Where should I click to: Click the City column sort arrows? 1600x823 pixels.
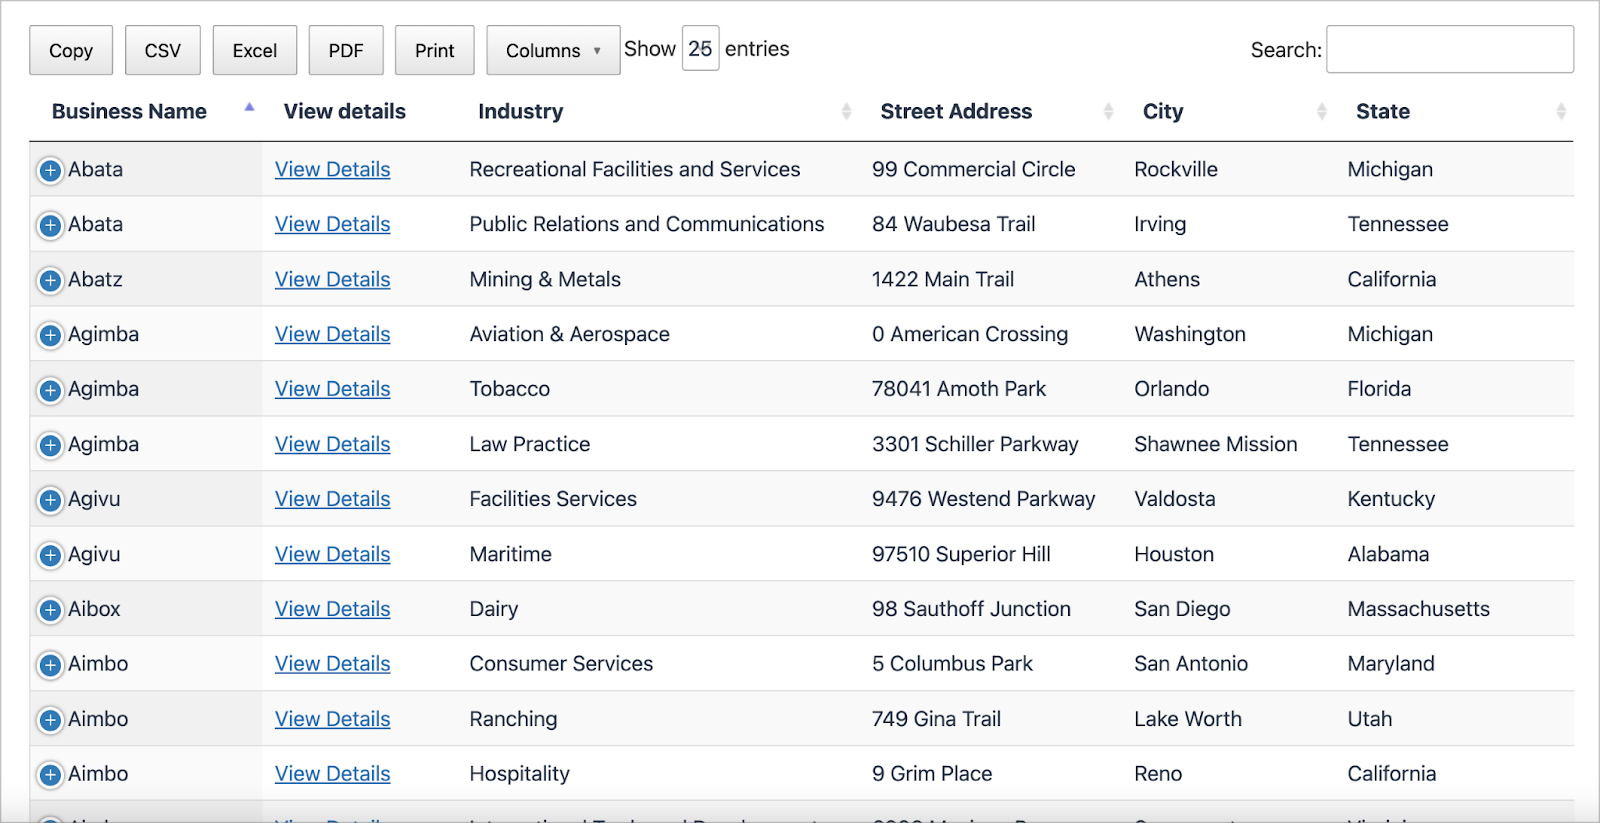coord(1322,111)
